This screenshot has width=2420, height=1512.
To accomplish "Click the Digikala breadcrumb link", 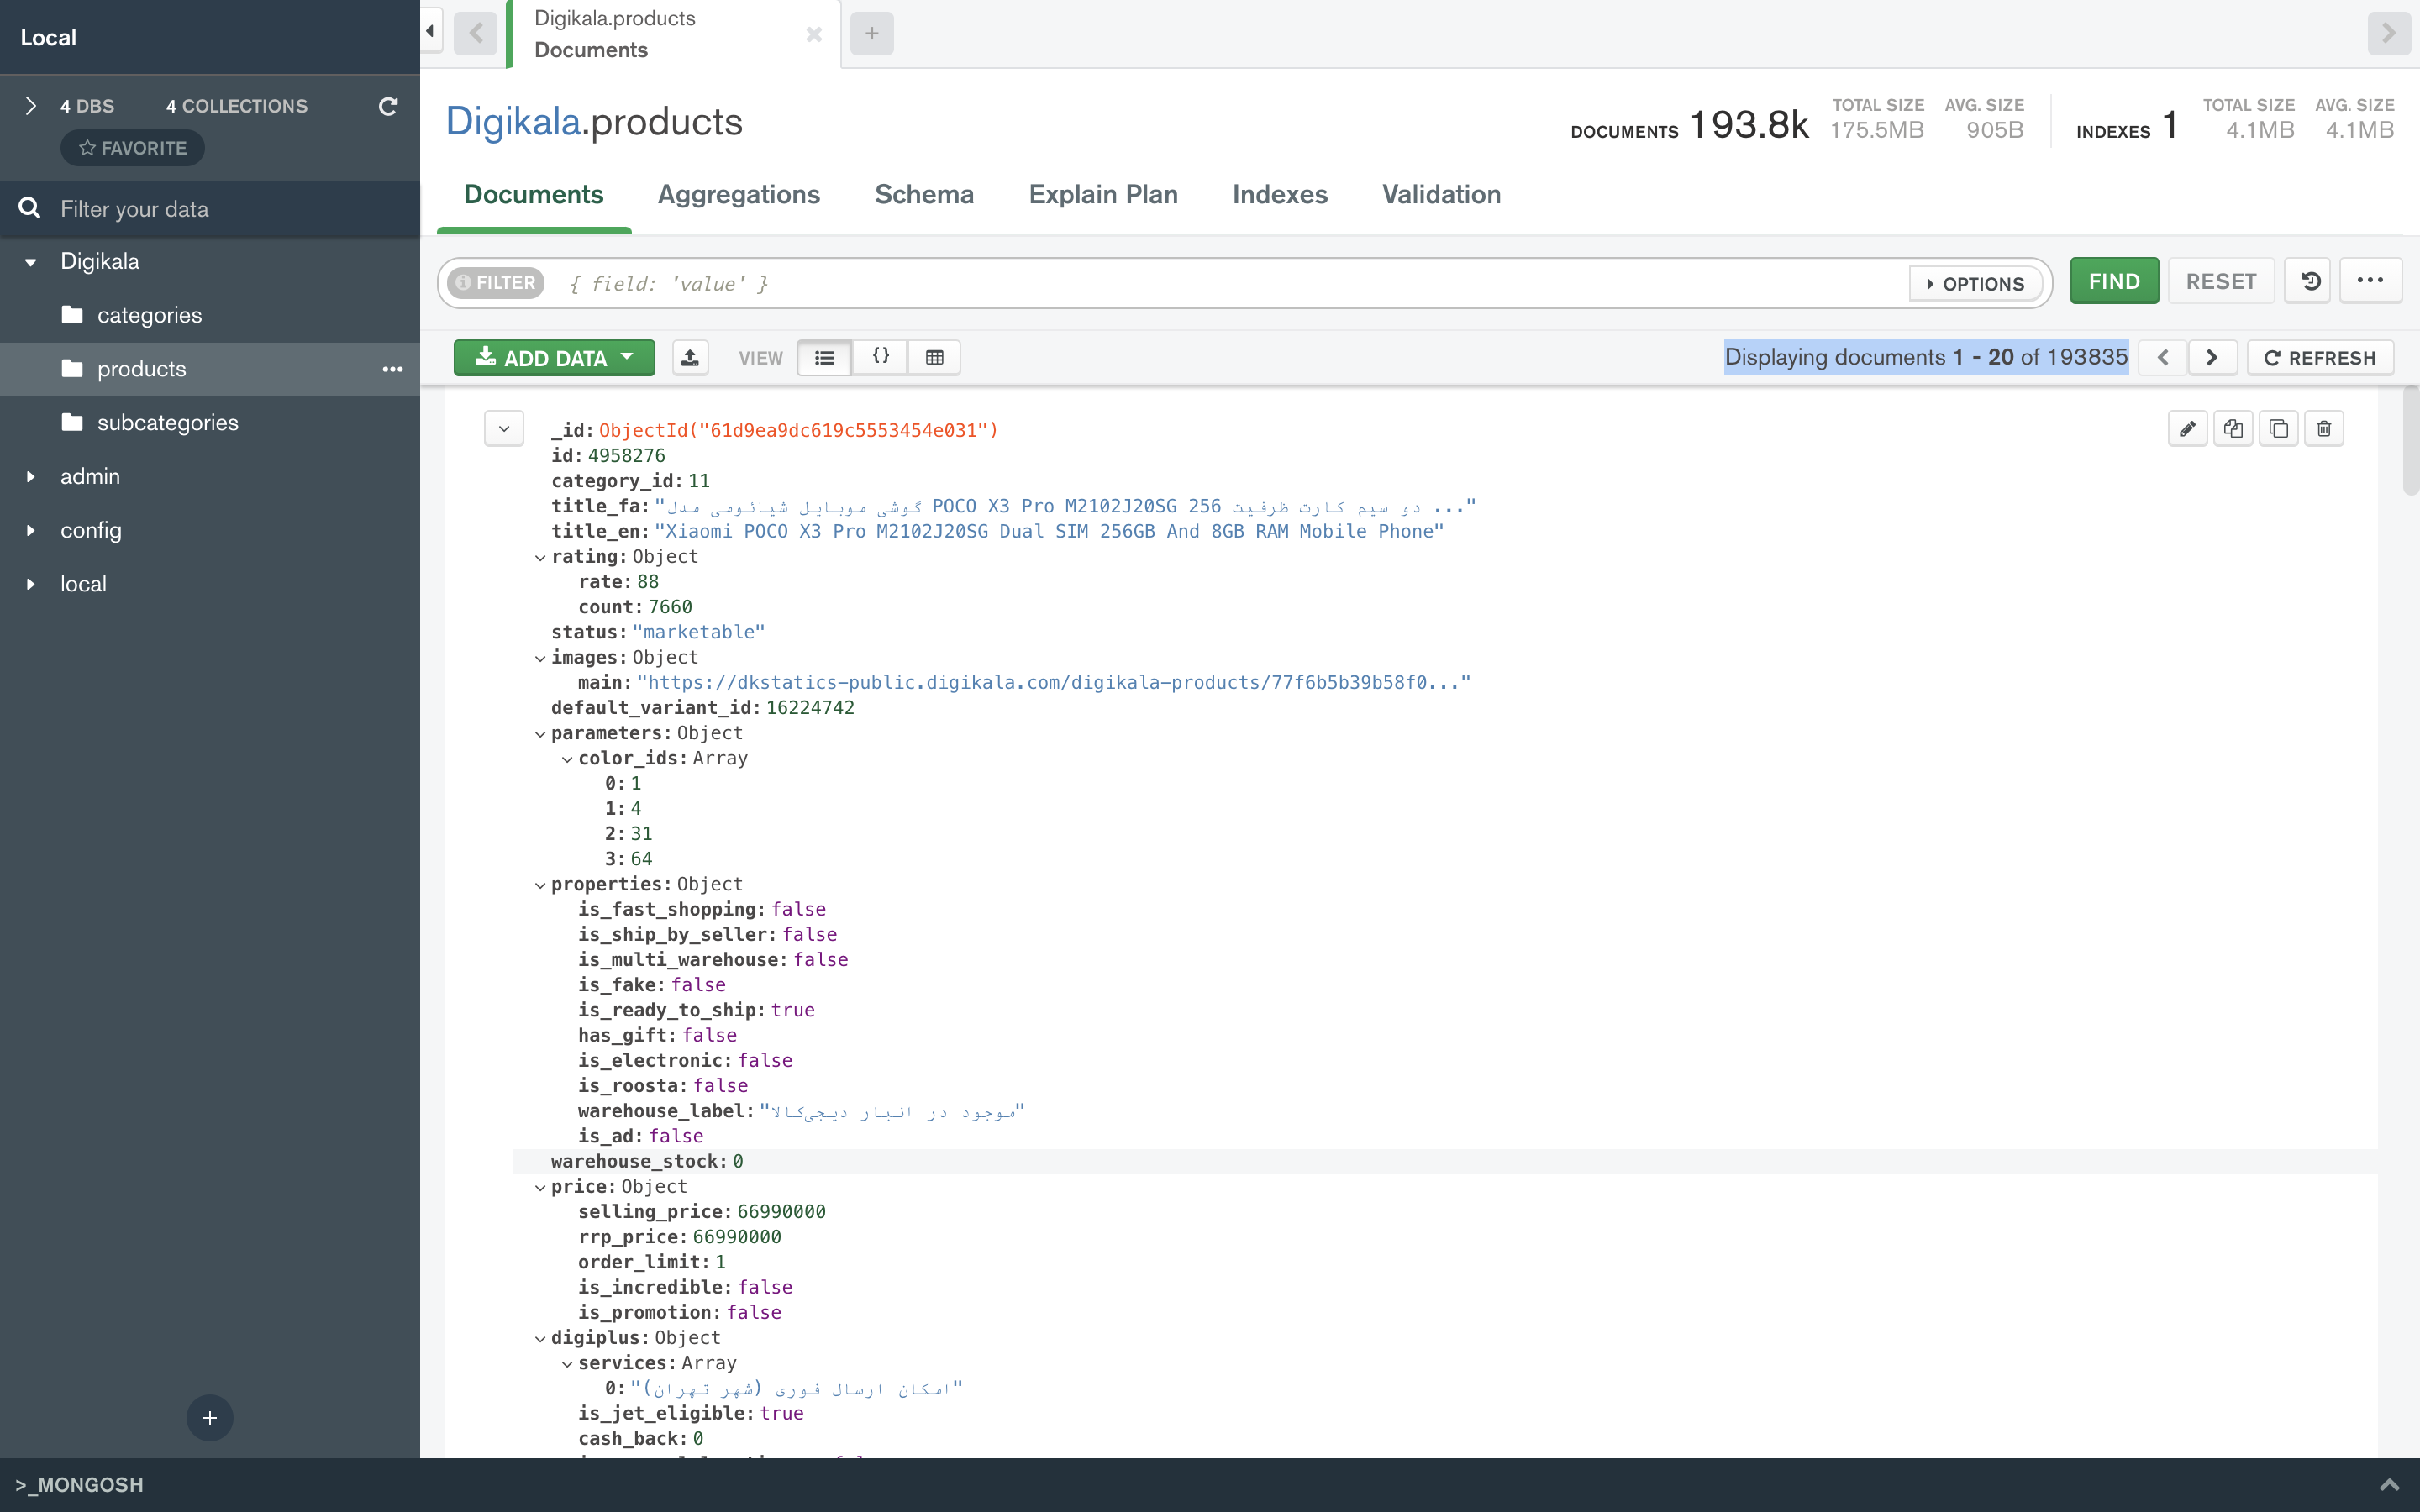I will point(513,122).
